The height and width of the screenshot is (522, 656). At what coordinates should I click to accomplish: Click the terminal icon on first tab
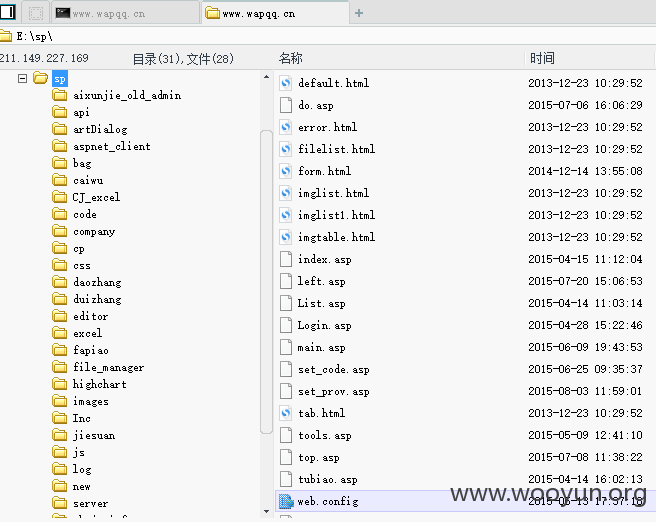pyautogui.click(x=63, y=13)
